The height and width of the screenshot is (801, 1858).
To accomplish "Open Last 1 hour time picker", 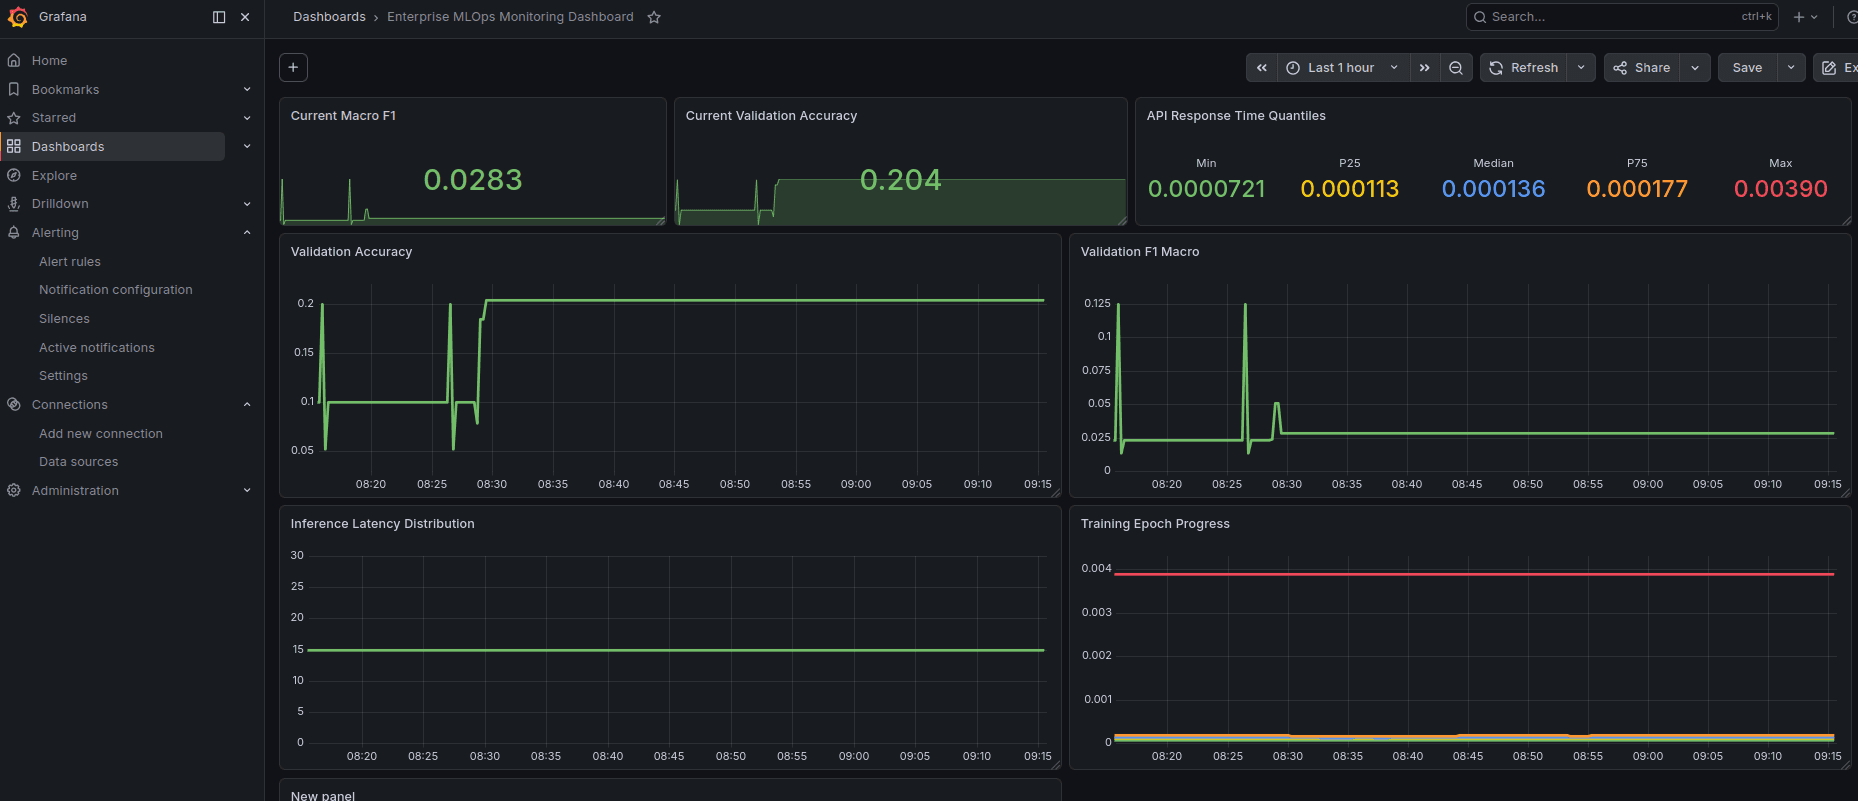I will pyautogui.click(x=1343, y=68).
